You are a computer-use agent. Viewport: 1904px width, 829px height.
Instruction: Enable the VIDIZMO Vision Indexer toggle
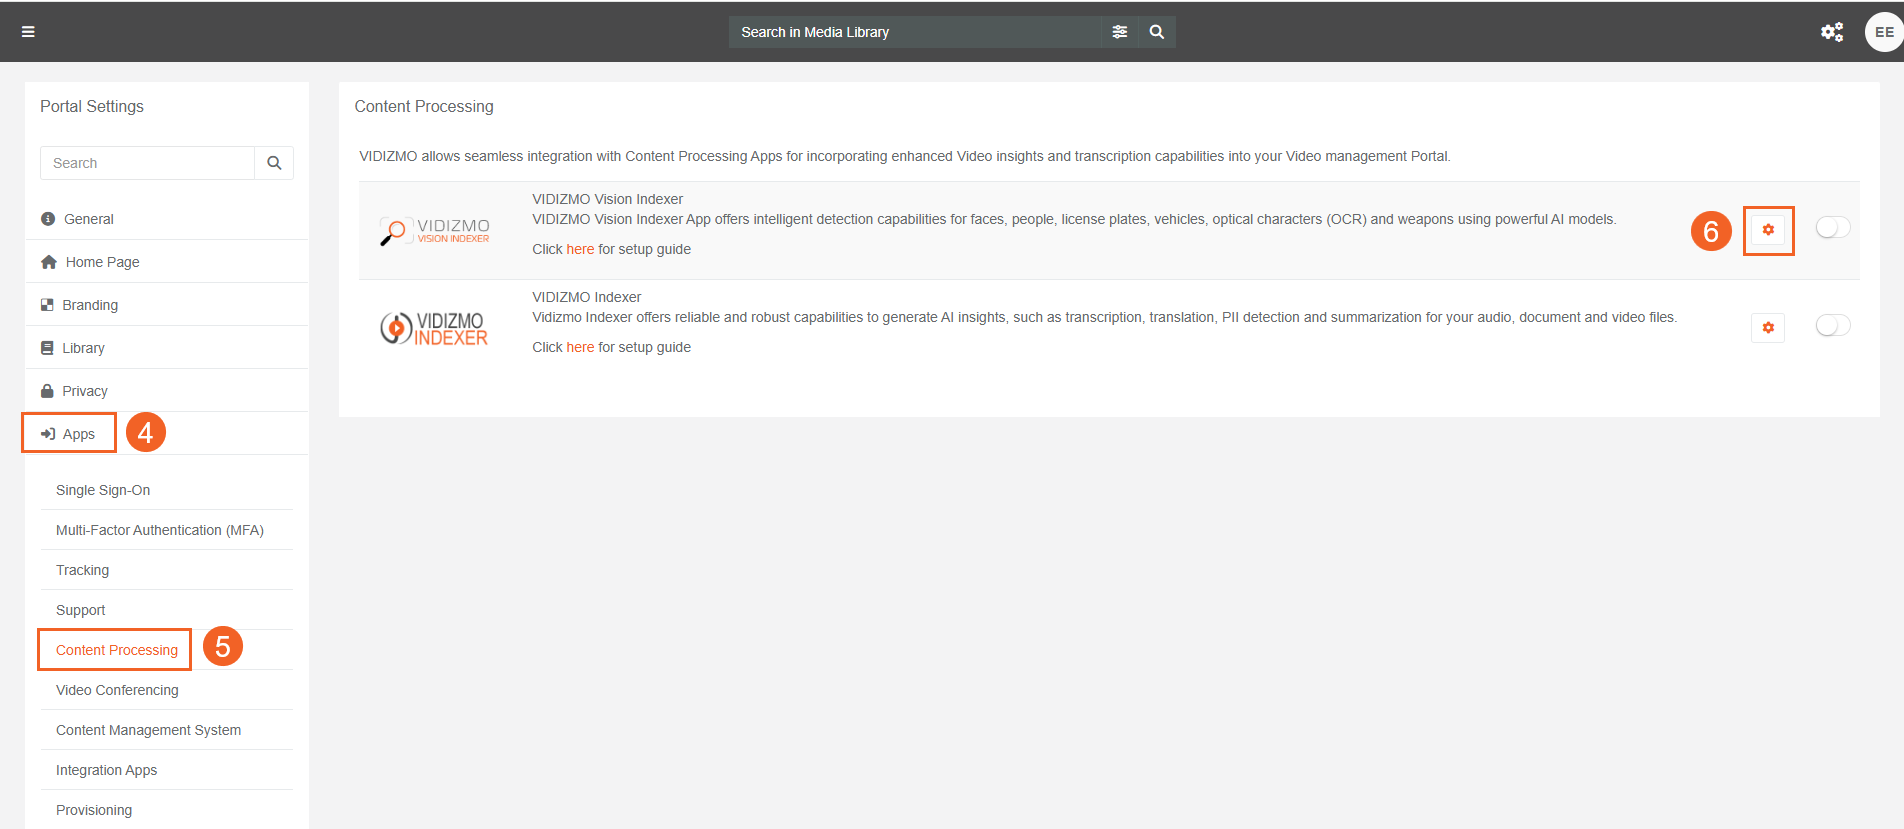(1832, 228)
